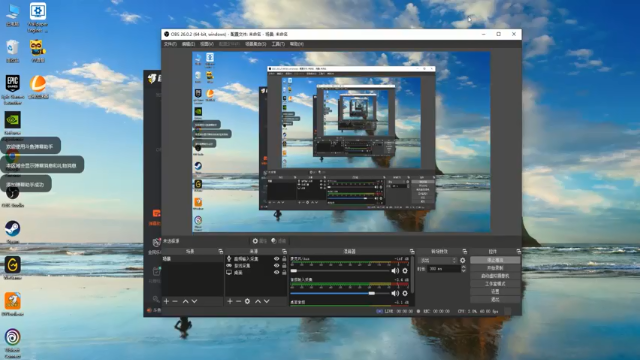Hide the audio input capture source
The width and height of the screenshot is (640, 360).
click(x=276, y=259)
